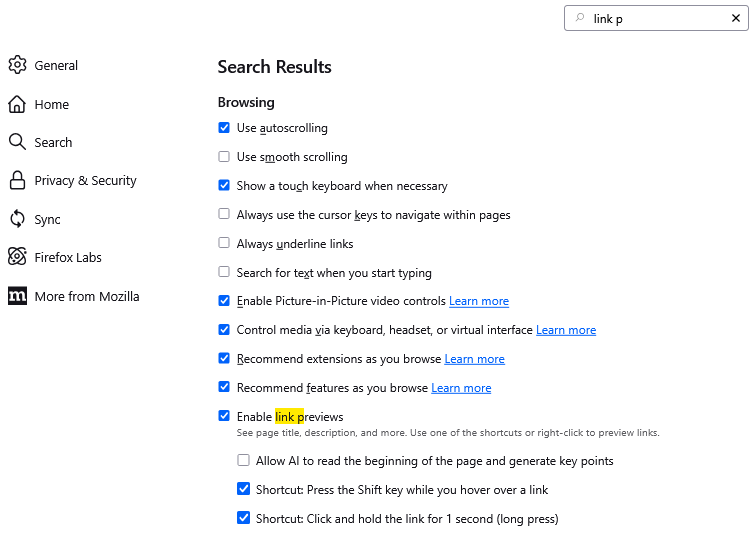Click the Firefox Labs icon
This screenshot has height=535, width=752.
[17, 257]
